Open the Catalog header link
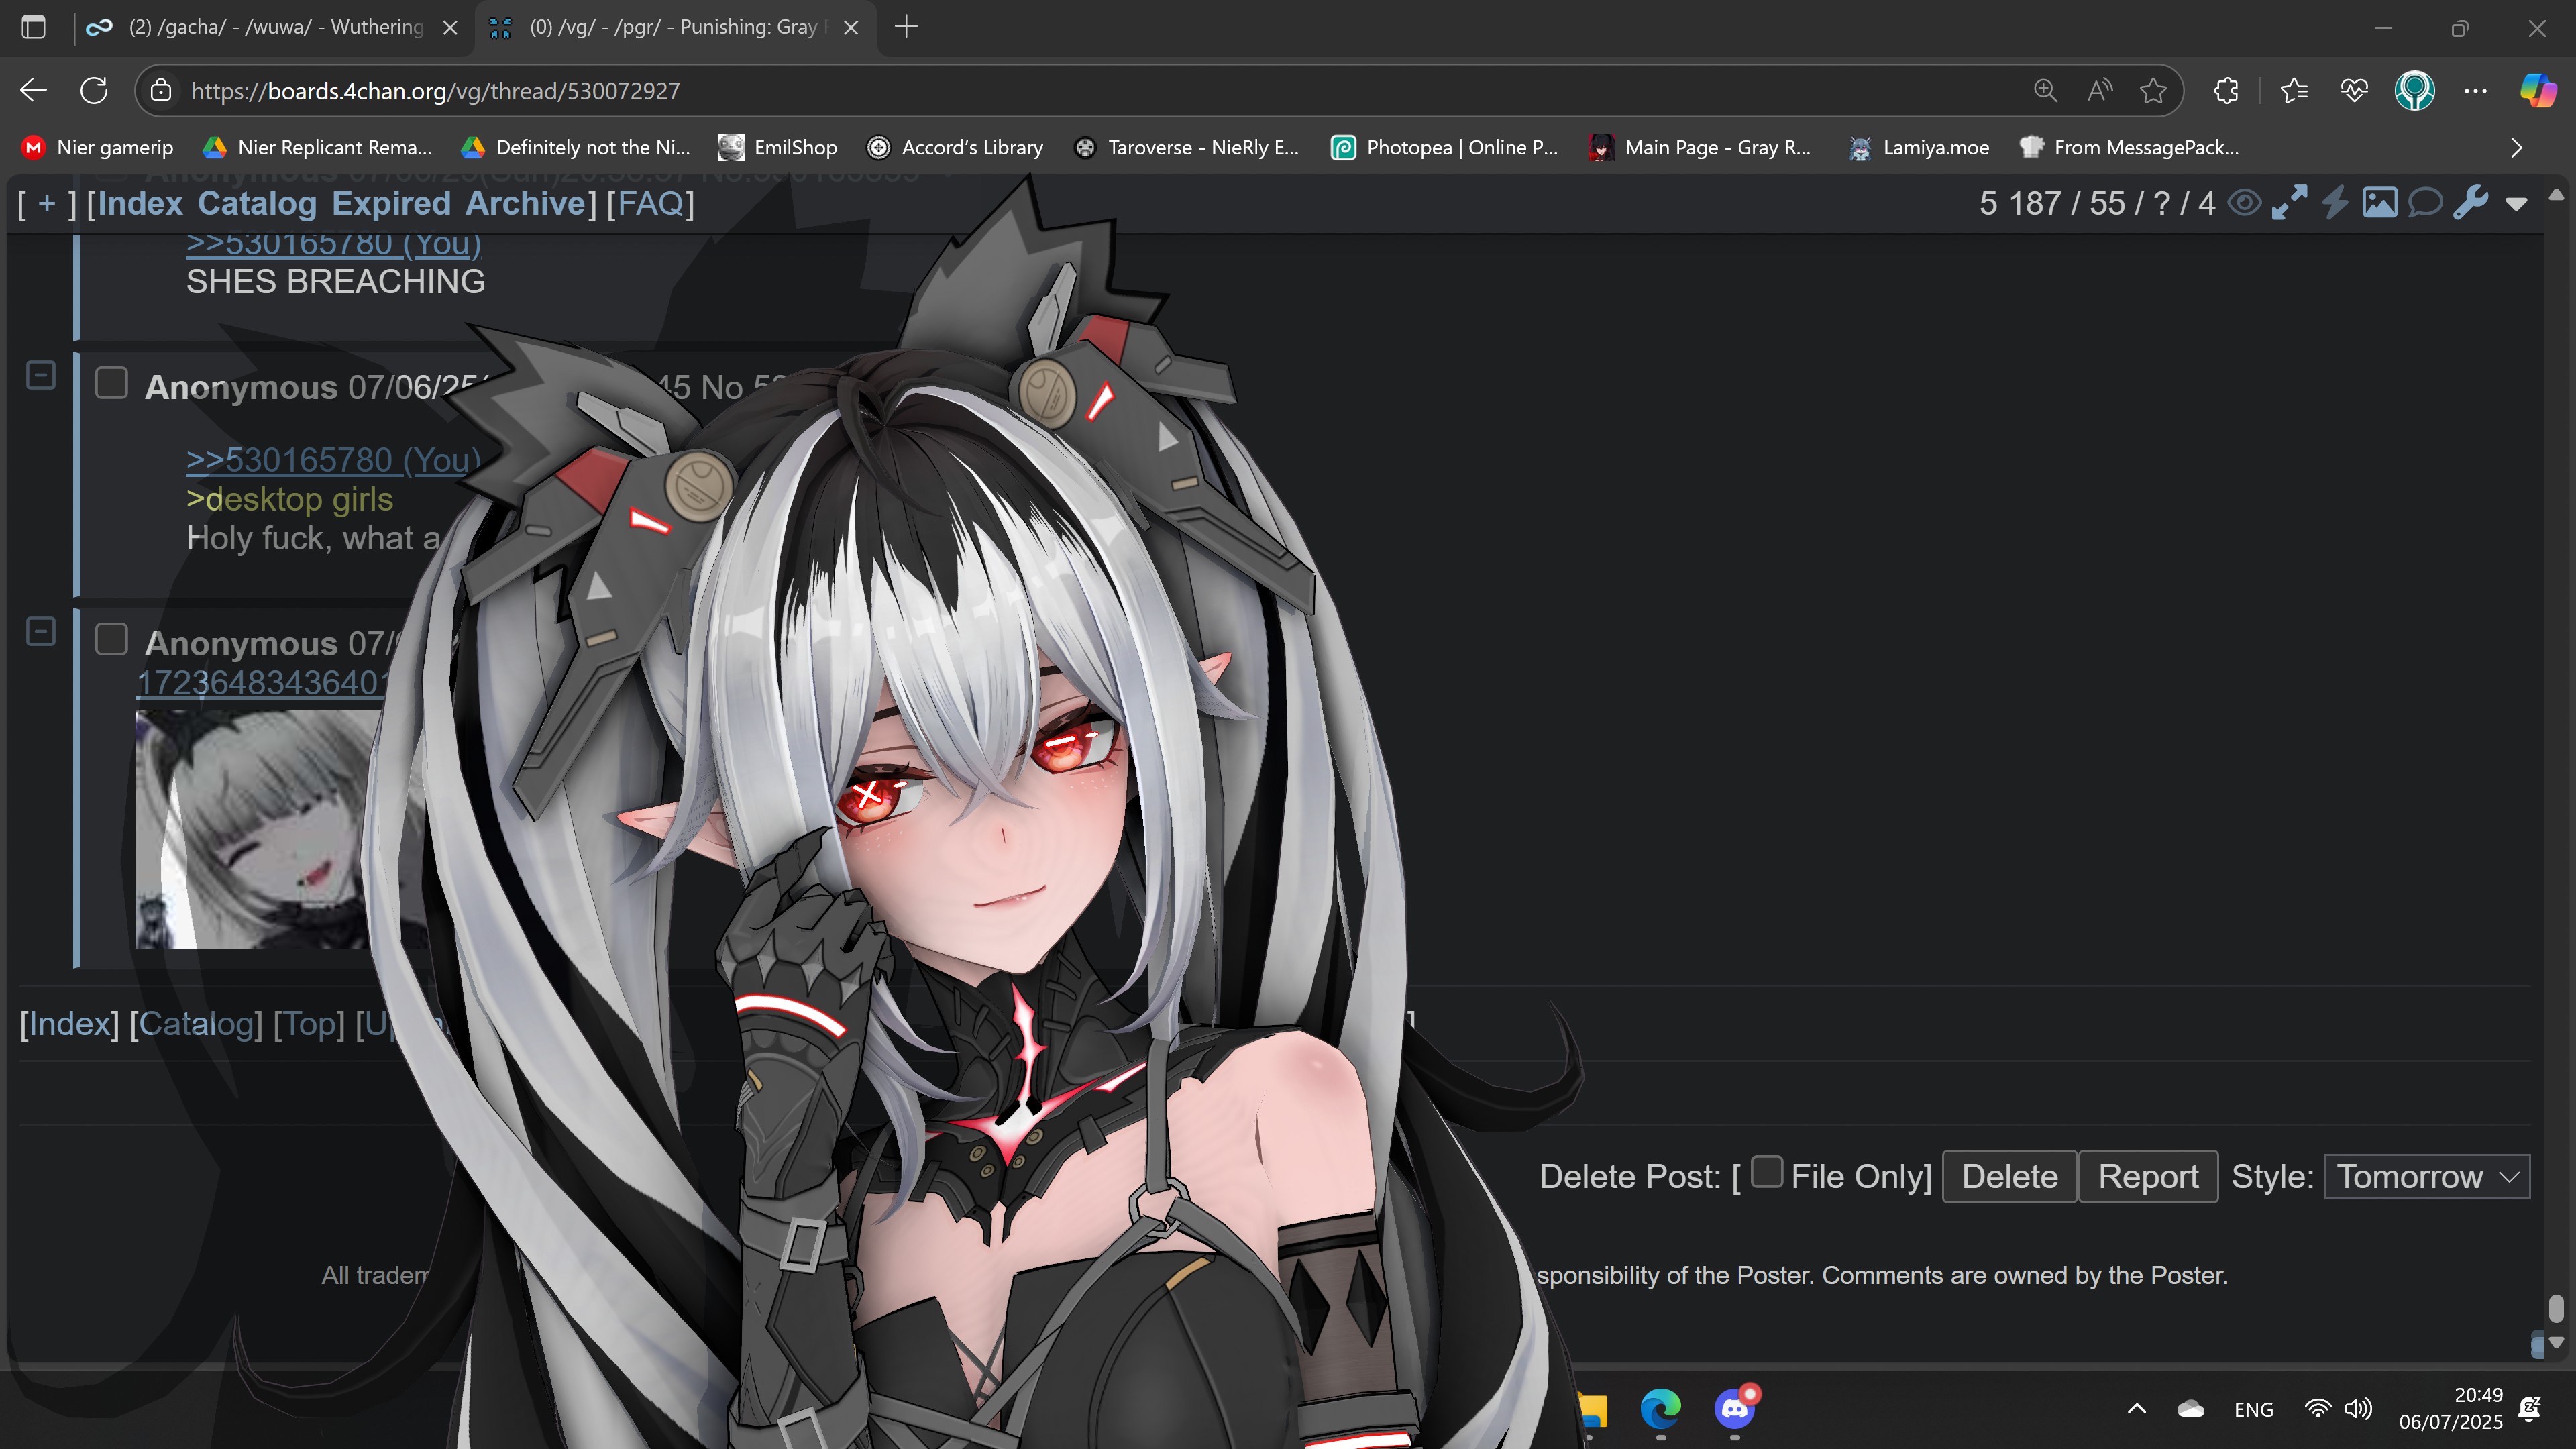The height and width of the screenshot is (1449, 2576). 257,203
